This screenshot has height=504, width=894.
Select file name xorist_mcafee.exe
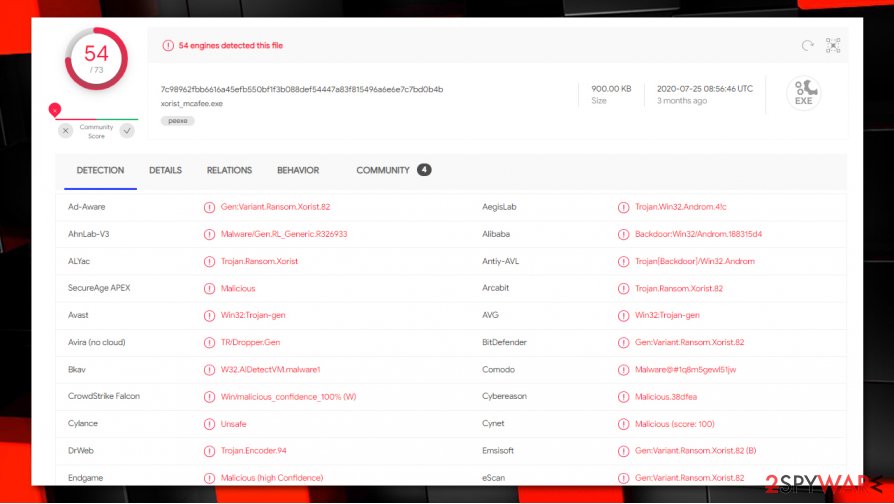192,104
